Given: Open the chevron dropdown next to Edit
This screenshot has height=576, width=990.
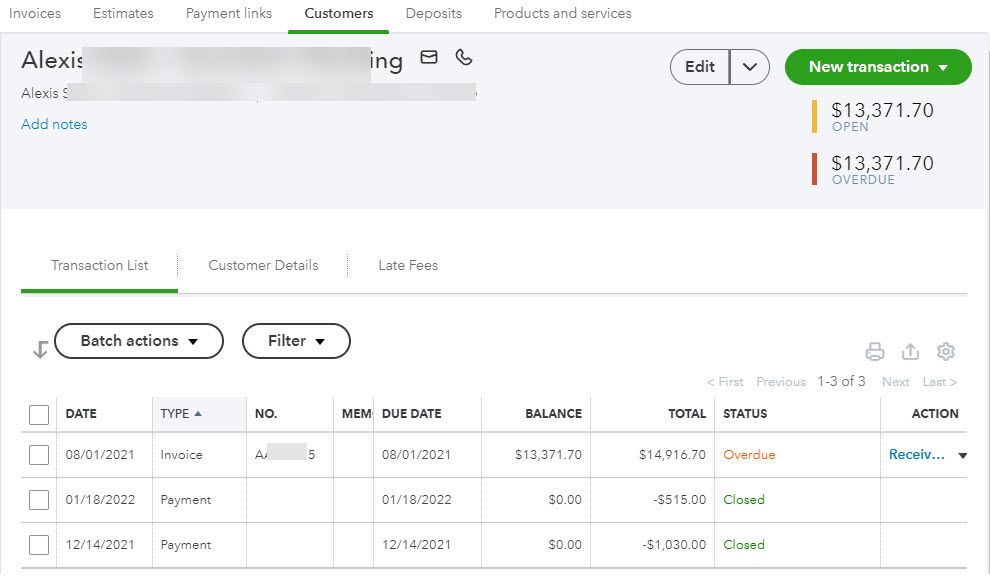Looking at the screenshot, I should [748, 67].
